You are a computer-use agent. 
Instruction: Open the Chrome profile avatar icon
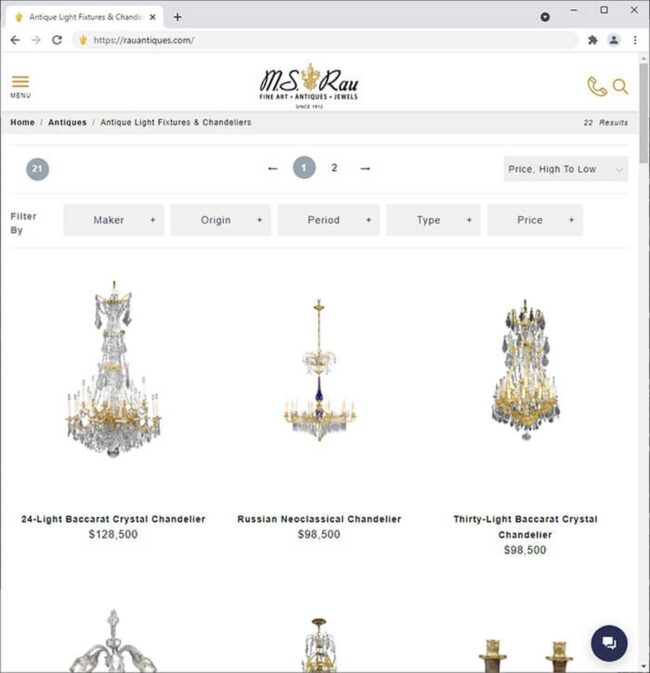click(x=614, y=40)
